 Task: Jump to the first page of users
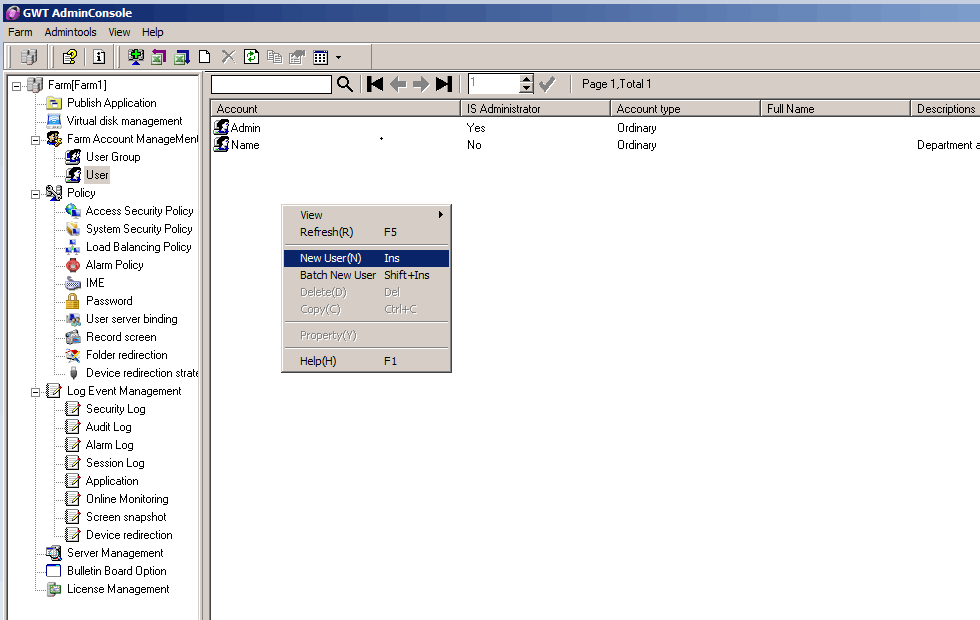pyautogui.click(x=375, y=84)
